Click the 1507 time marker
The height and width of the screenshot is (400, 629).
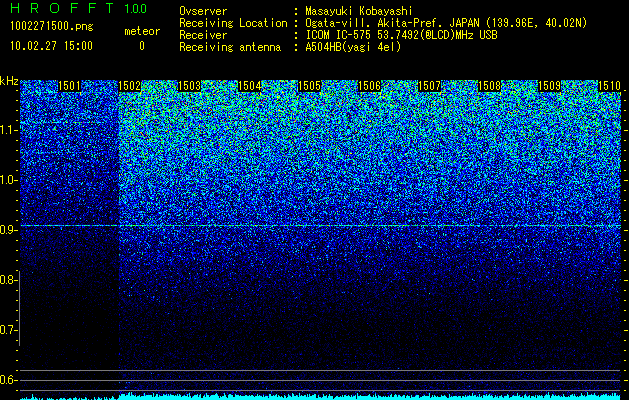(429, 86)
